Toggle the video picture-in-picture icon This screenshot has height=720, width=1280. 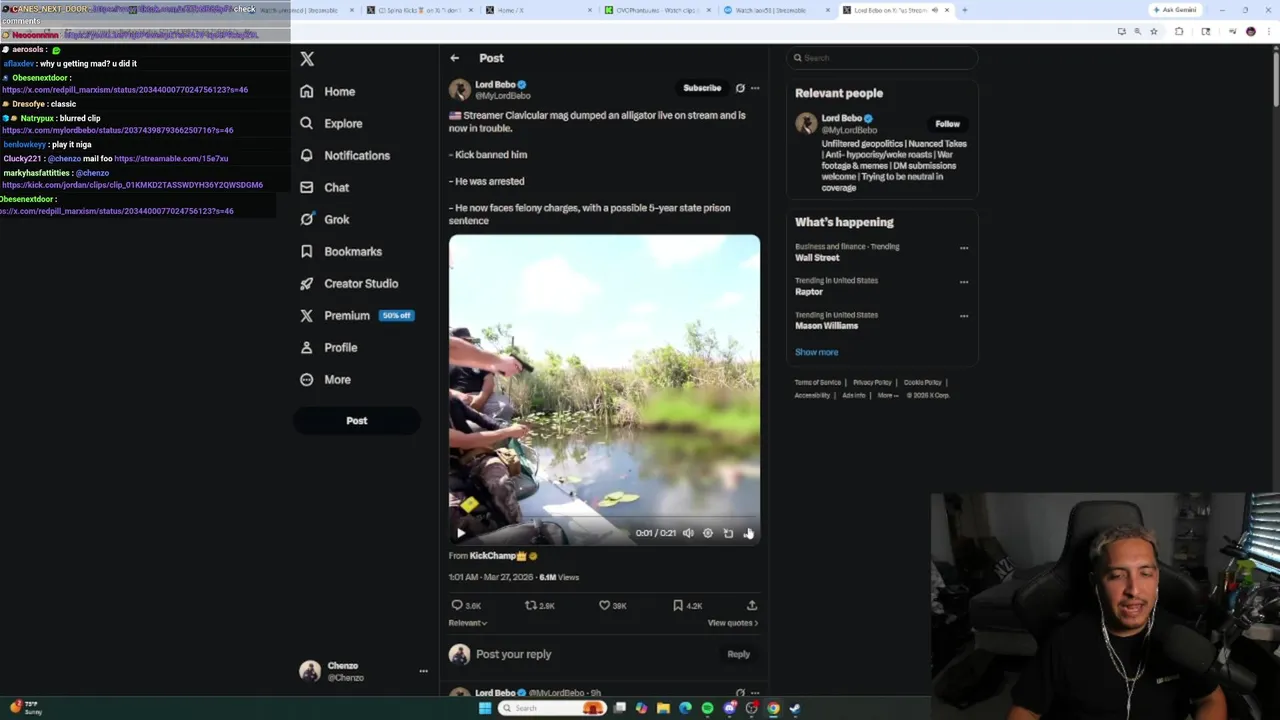point(728,533)
